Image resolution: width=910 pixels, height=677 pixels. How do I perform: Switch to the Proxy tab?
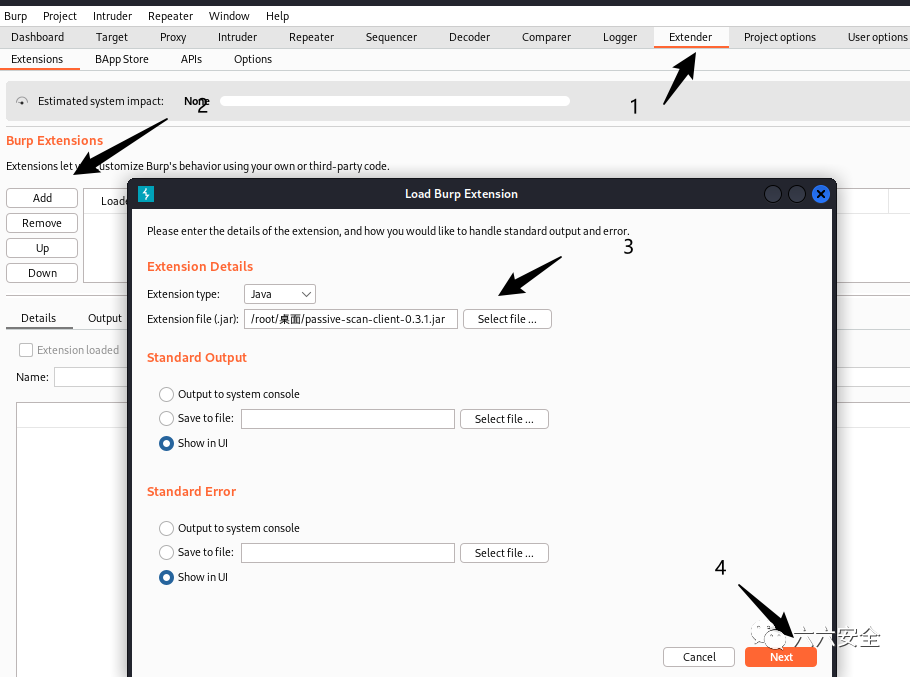click(x=173, y=37)
